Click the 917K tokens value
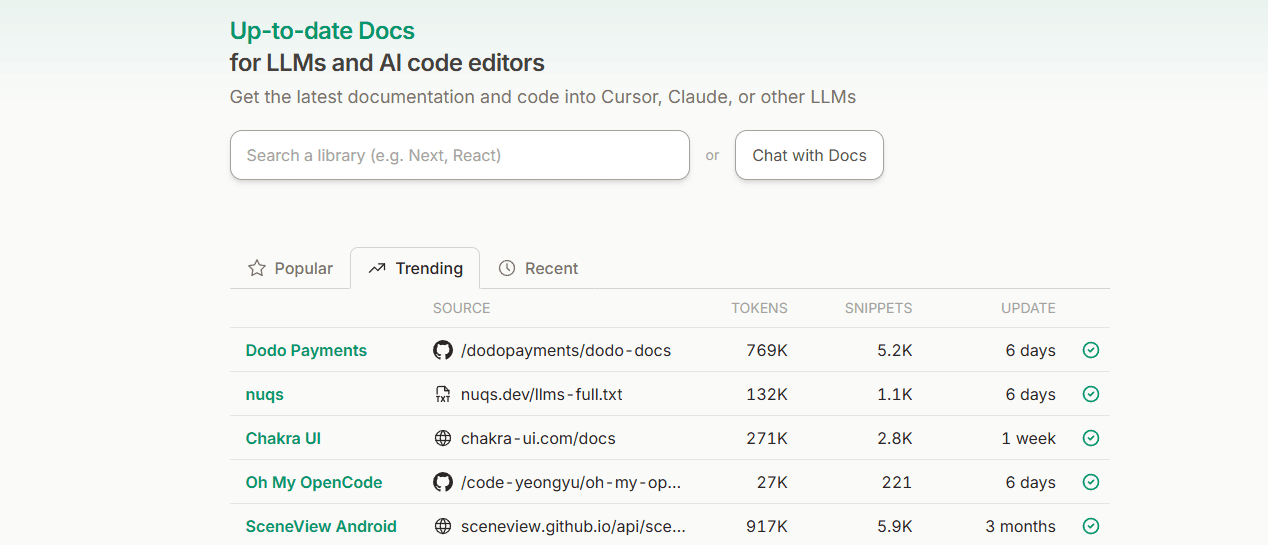This screenshot has height=545, width=1268. pos(767,526)
